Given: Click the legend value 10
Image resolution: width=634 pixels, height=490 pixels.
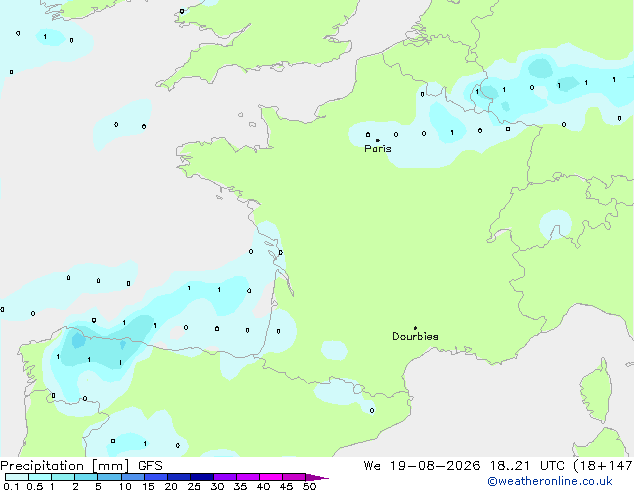Looking at the screenshot, I should pyautogui.click(x=125, y=486).
